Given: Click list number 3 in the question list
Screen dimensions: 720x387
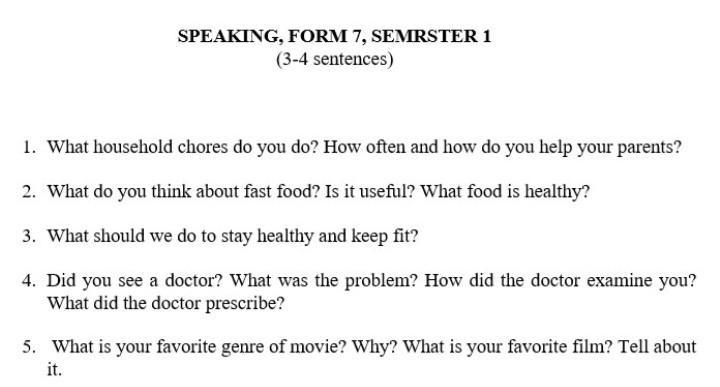Looking at the screenshot, I should [29, 236].
